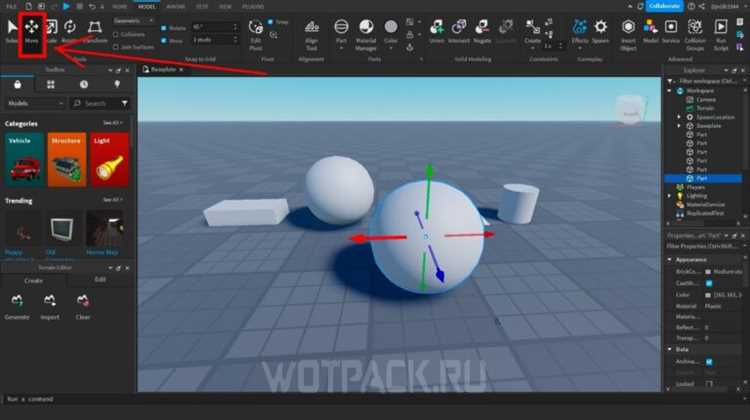Open the Color picker sphere
The height and width of the screenshot is (420, 750).
(391, 27)
